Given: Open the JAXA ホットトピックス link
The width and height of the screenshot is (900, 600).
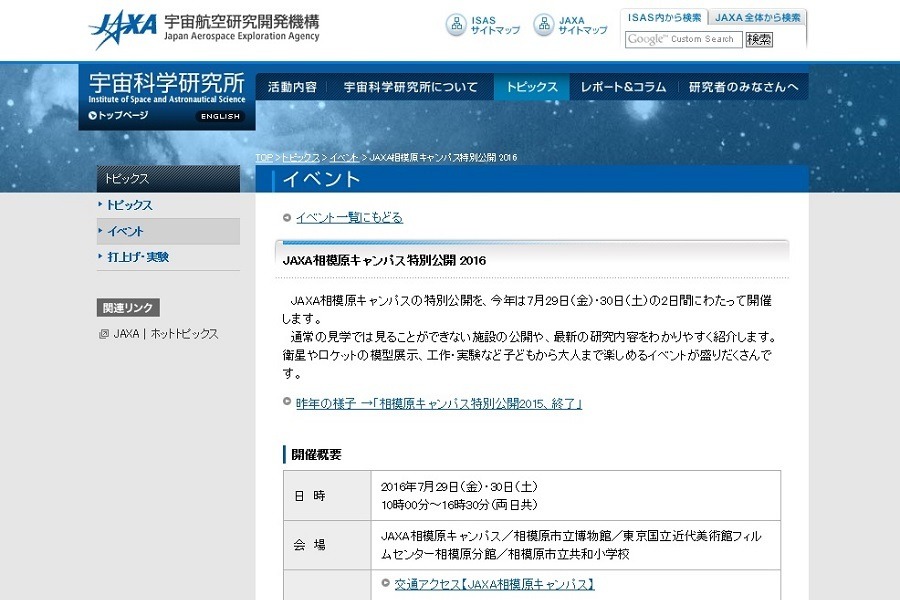Looking at the screenshot, I should tap(166, 334).
